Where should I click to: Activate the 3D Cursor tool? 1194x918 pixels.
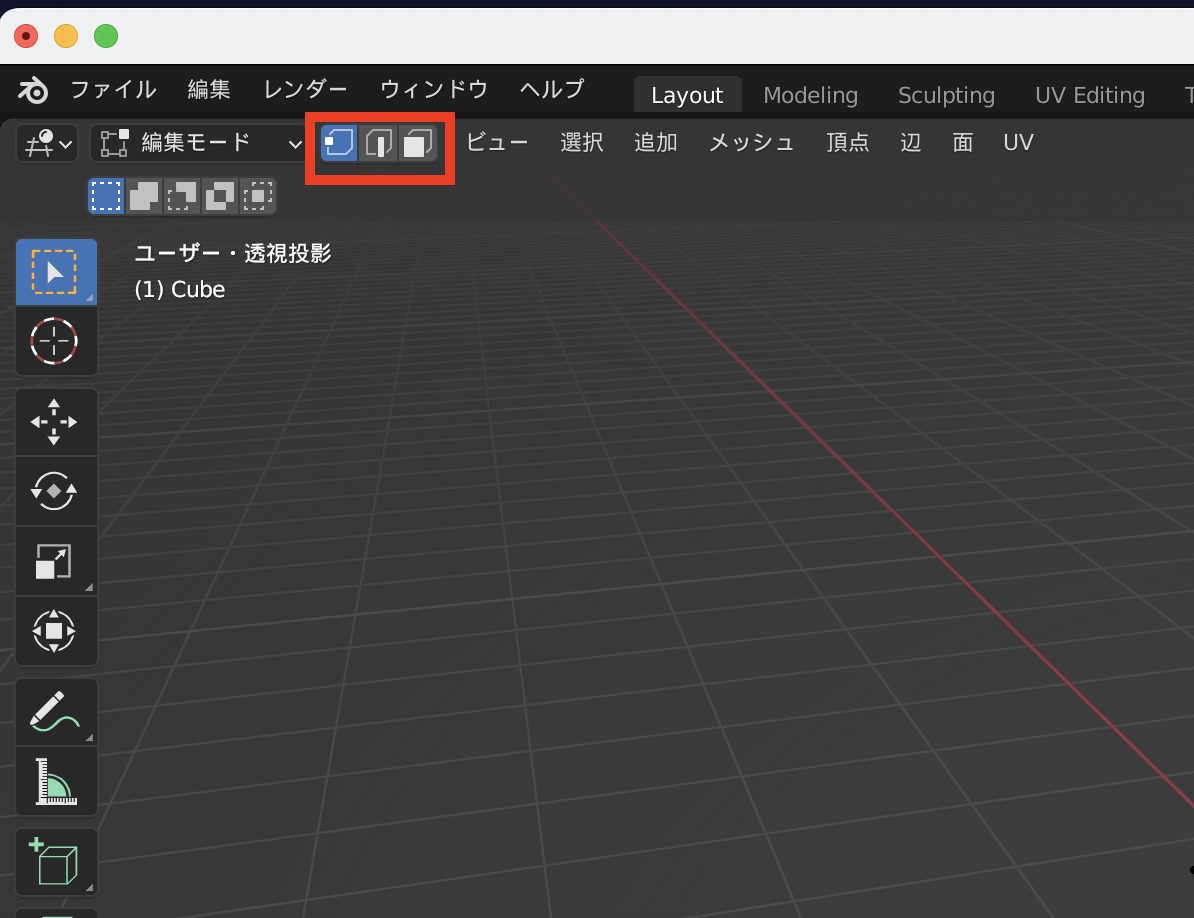(x=55, y=341)
